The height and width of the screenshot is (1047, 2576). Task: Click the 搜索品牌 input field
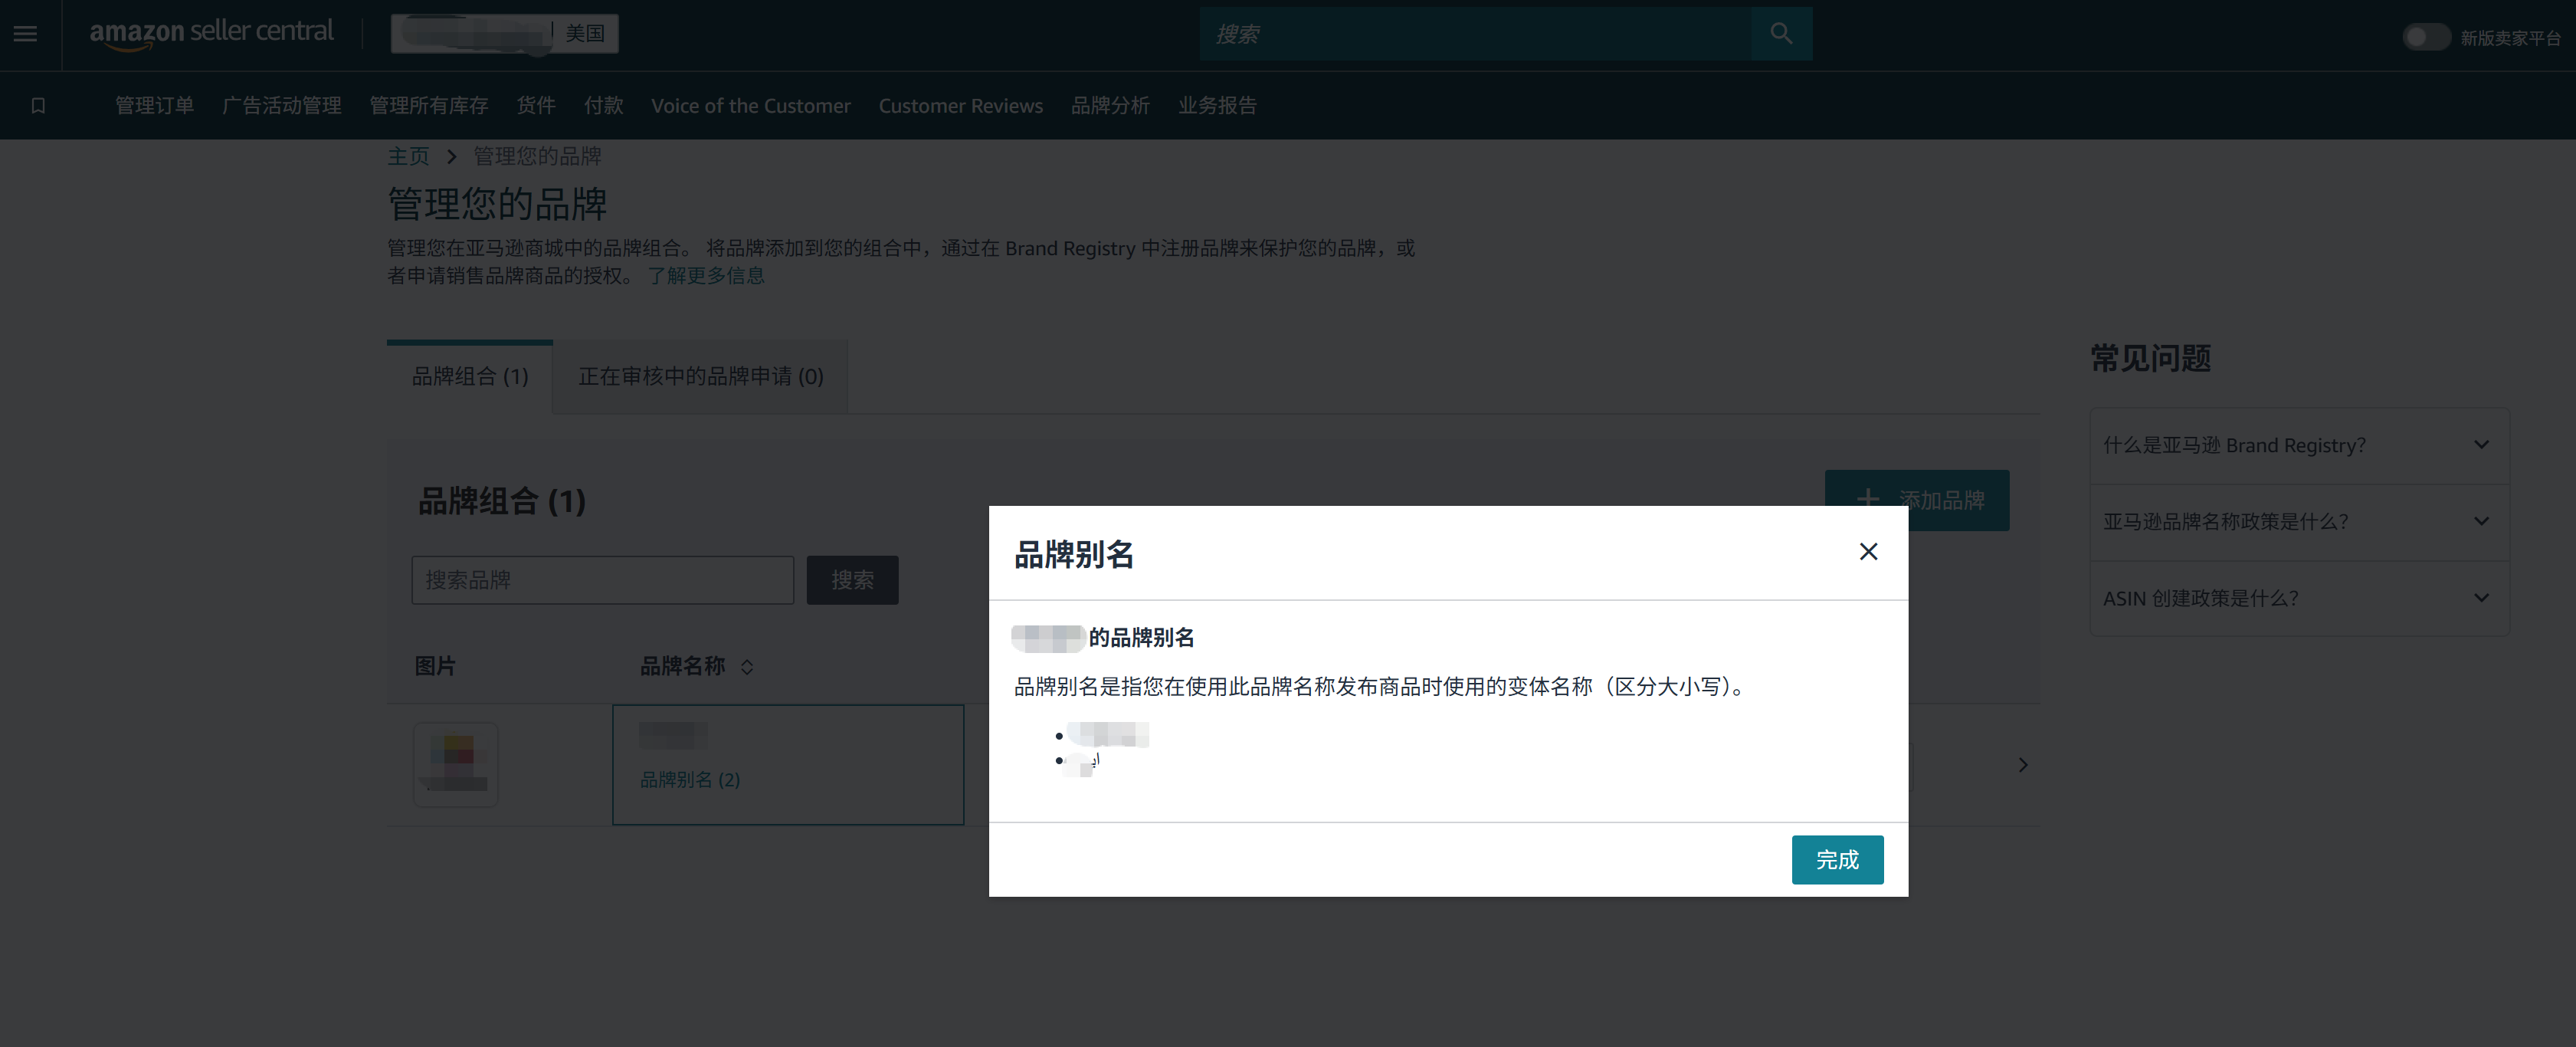[602, 580]
